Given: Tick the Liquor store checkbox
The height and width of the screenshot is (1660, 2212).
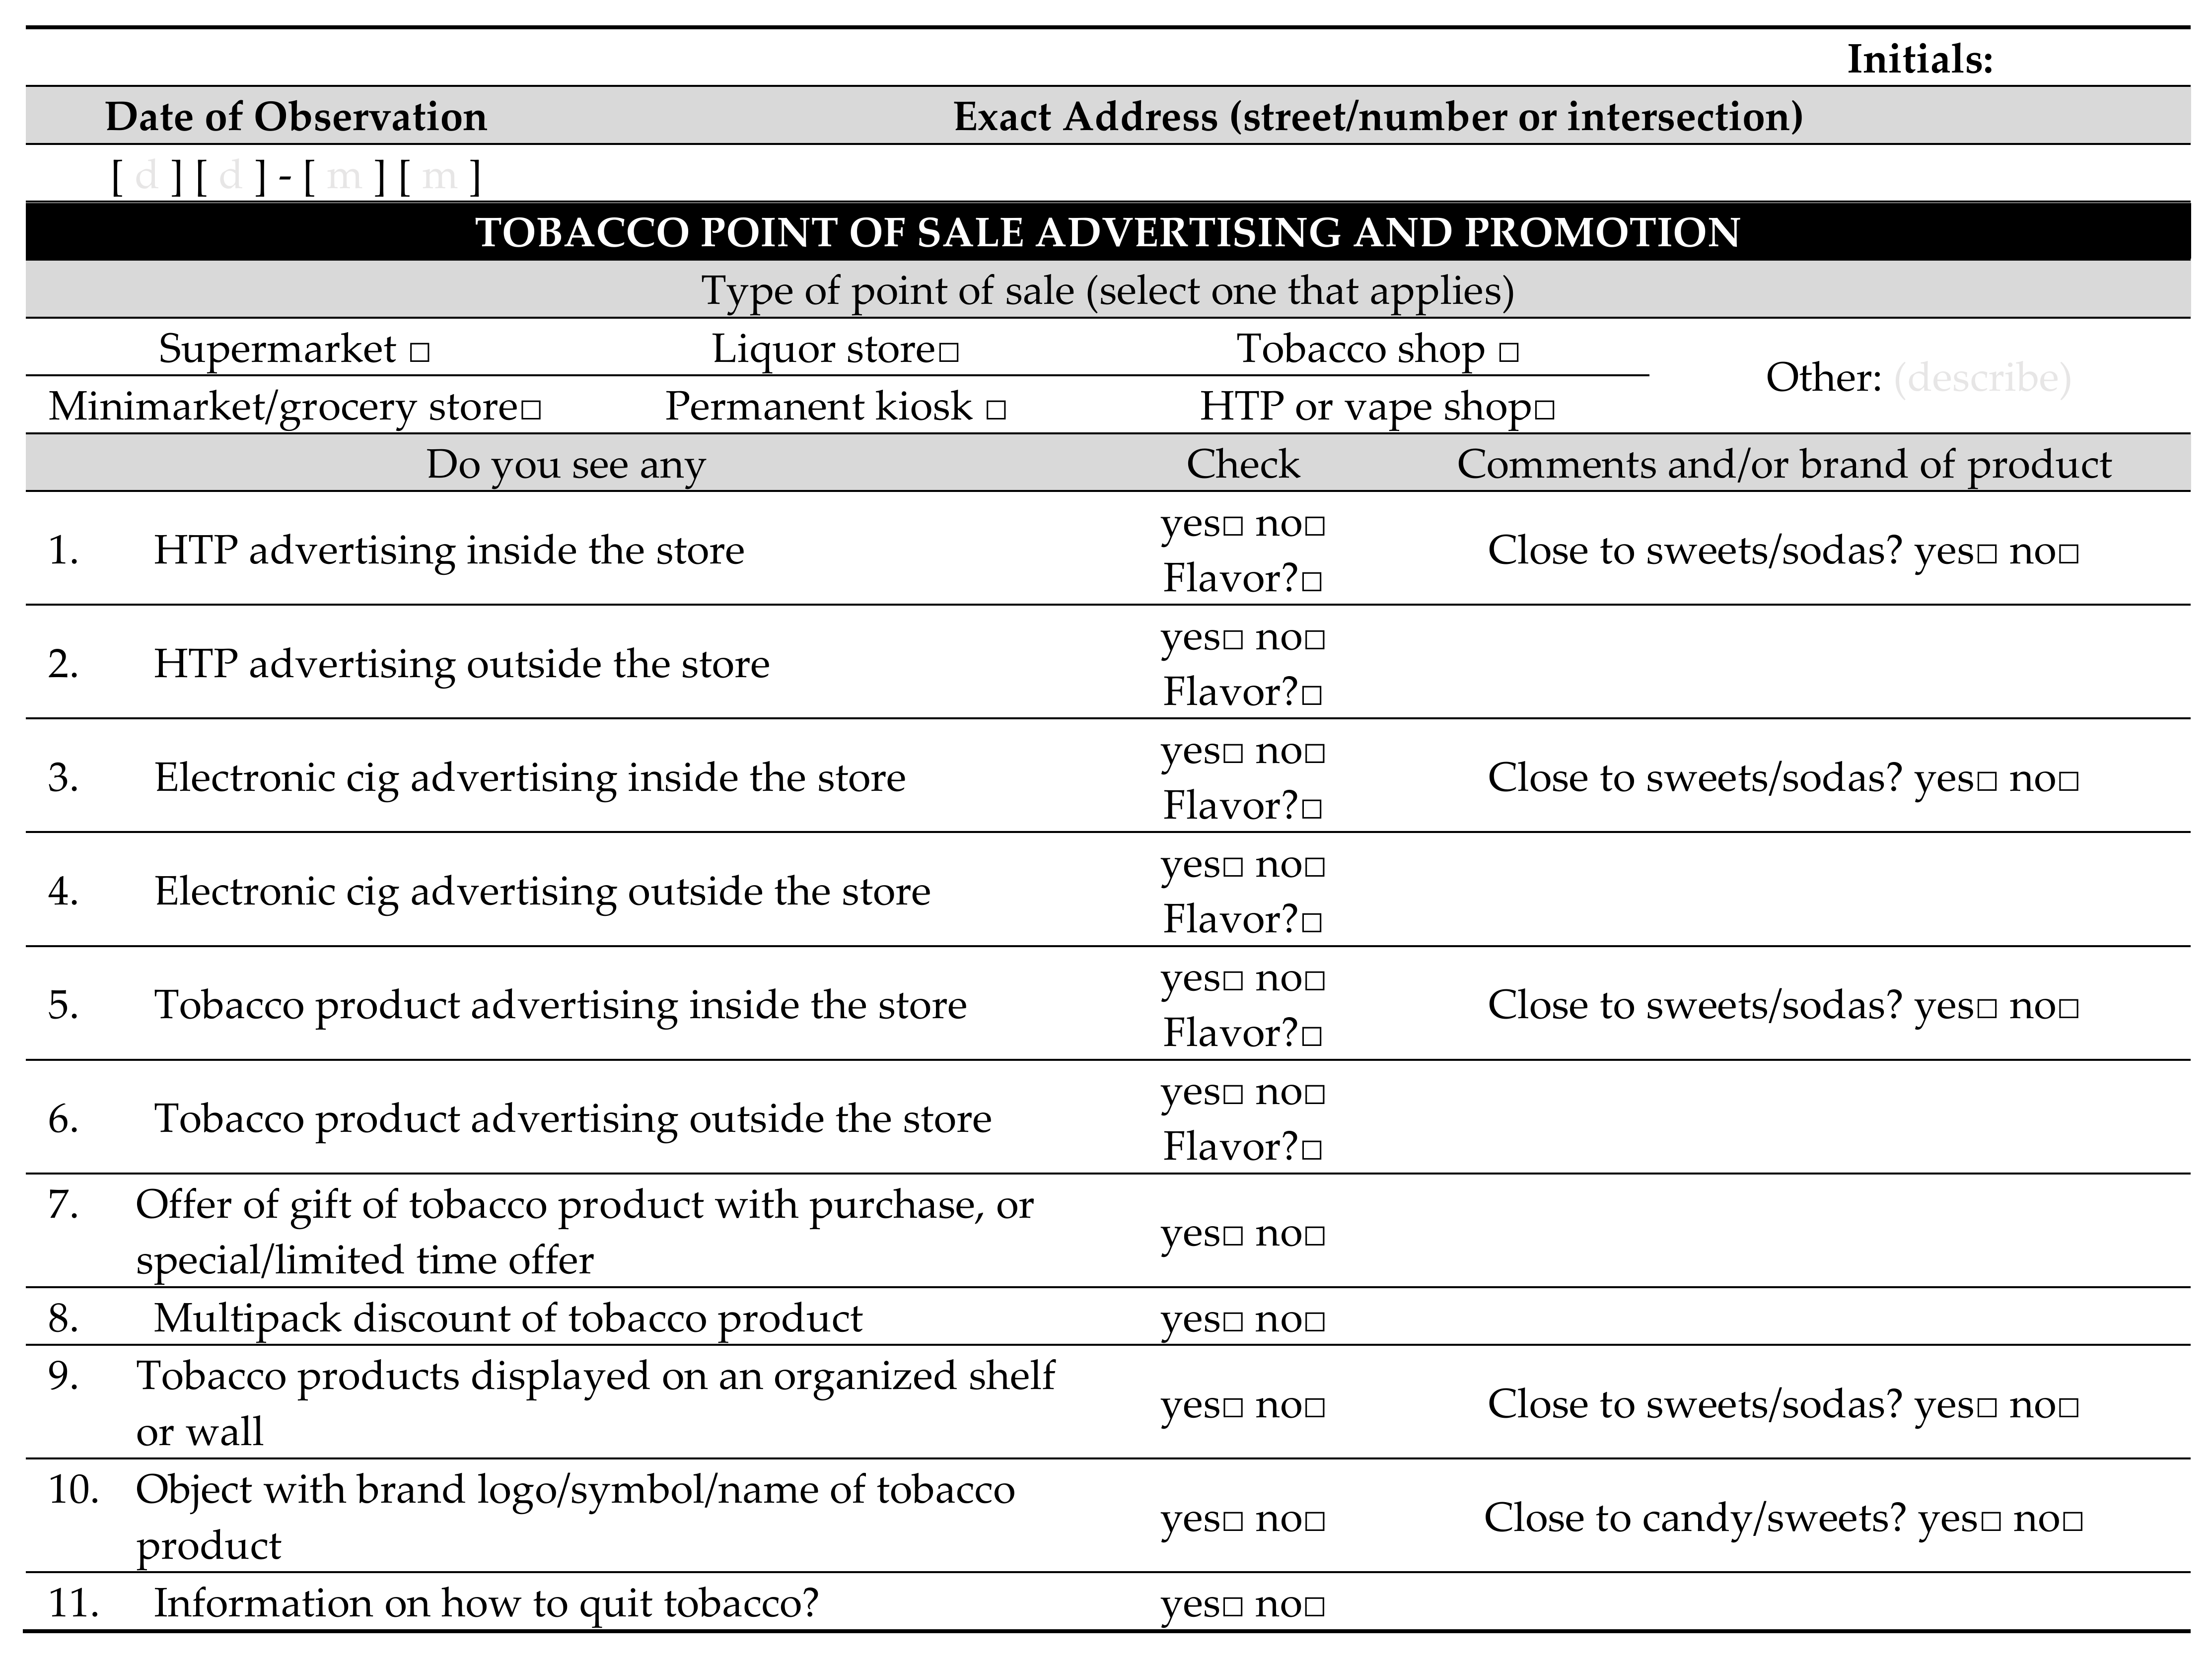Looking at the screenshot, I should [949, 353].
